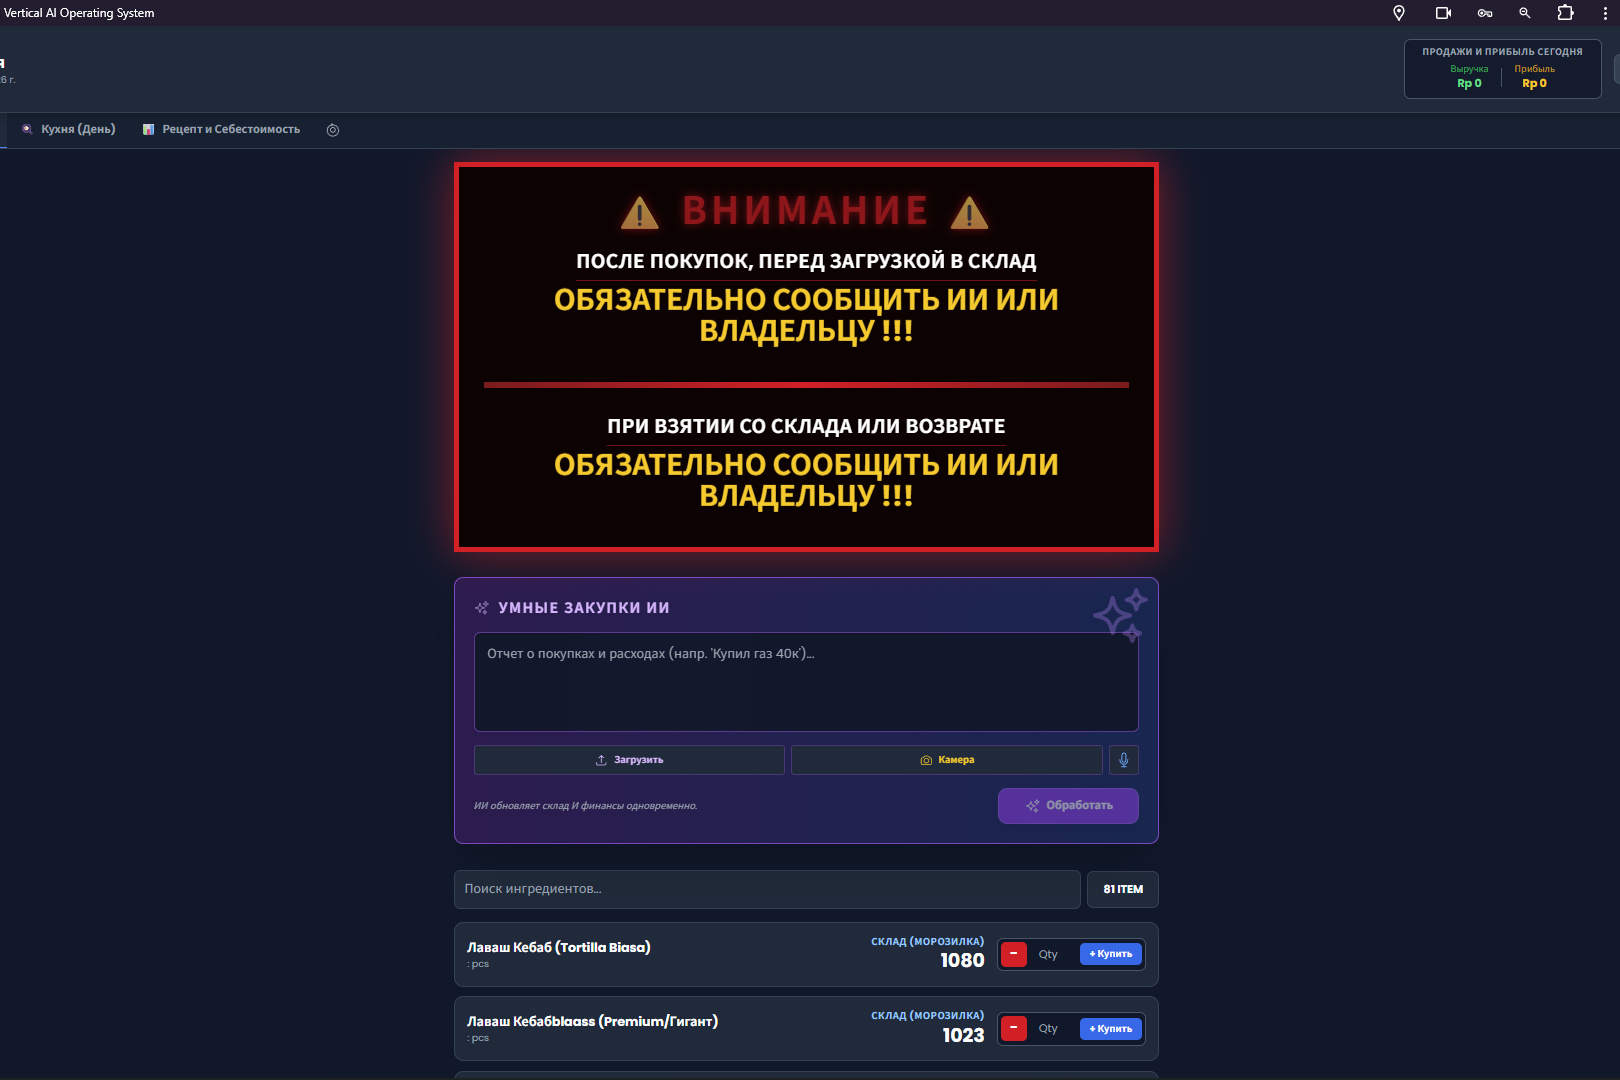Viewport: 1620px width, 1080px height.
Task: Switch to the Кухня (День) tab
Action: pyautogui.click(x=69, y=129)
